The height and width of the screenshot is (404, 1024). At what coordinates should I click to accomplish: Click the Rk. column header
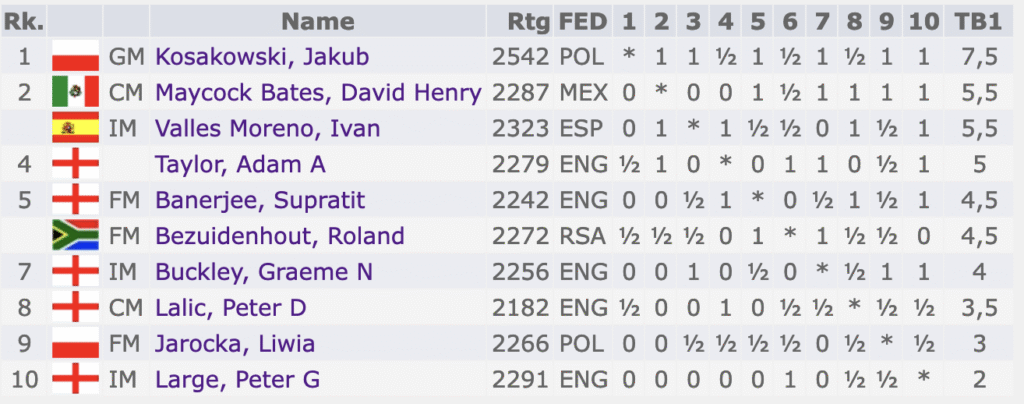24,22
